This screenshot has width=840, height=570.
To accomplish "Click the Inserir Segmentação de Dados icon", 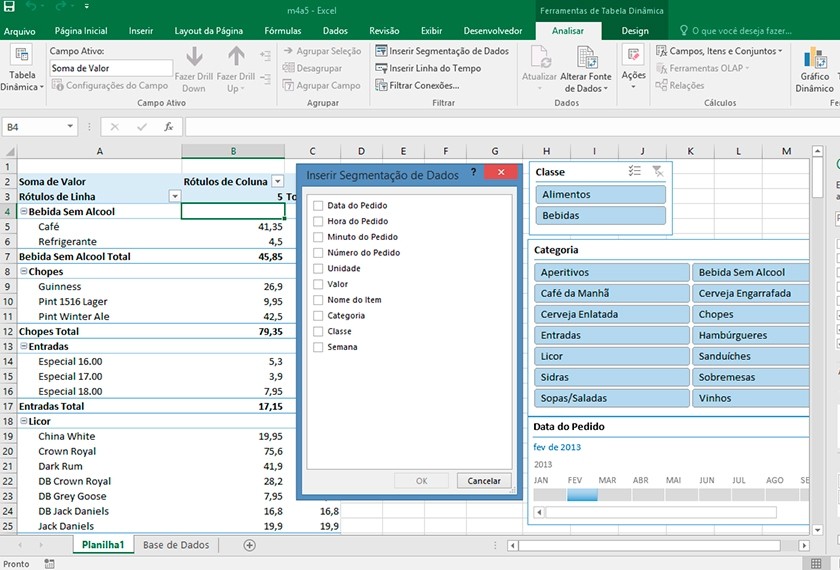I will (x=381, y=51).
